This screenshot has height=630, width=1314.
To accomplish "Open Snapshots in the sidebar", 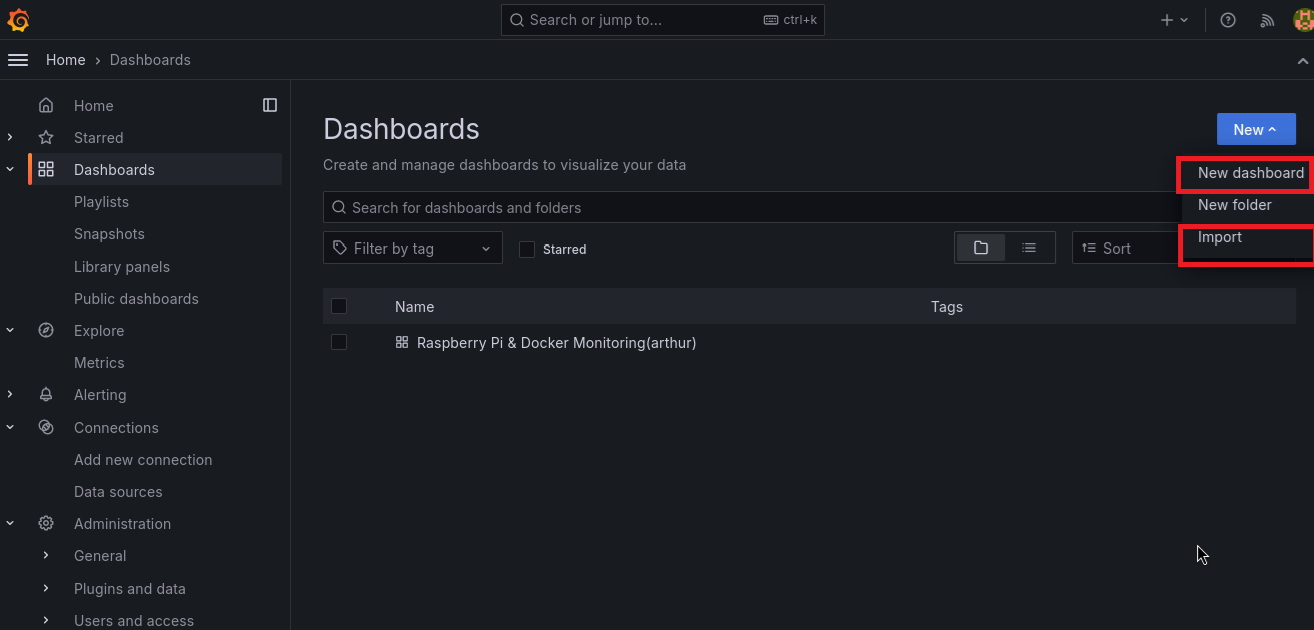I will coord(109,234).
